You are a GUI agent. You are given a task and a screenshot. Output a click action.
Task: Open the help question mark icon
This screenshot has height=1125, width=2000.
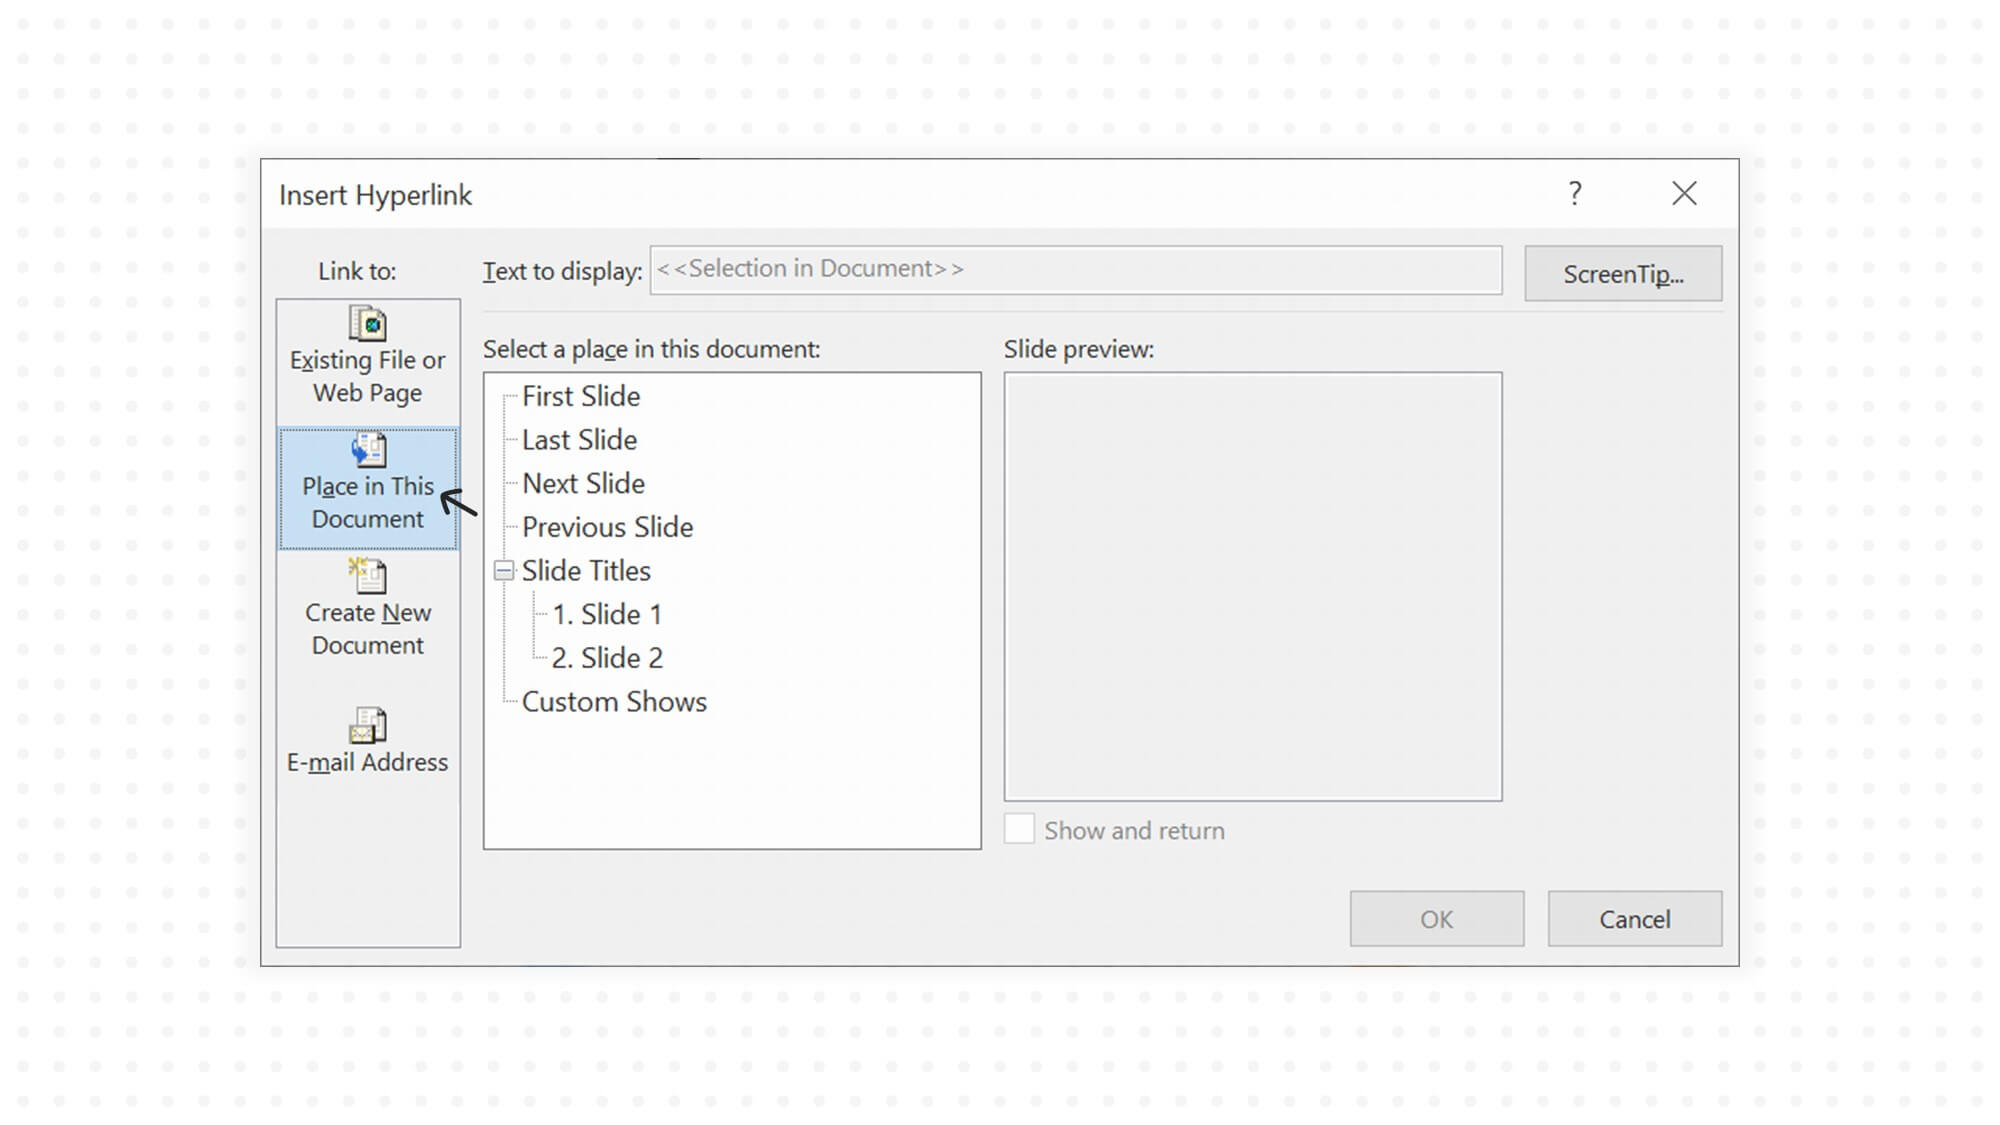1574,194
